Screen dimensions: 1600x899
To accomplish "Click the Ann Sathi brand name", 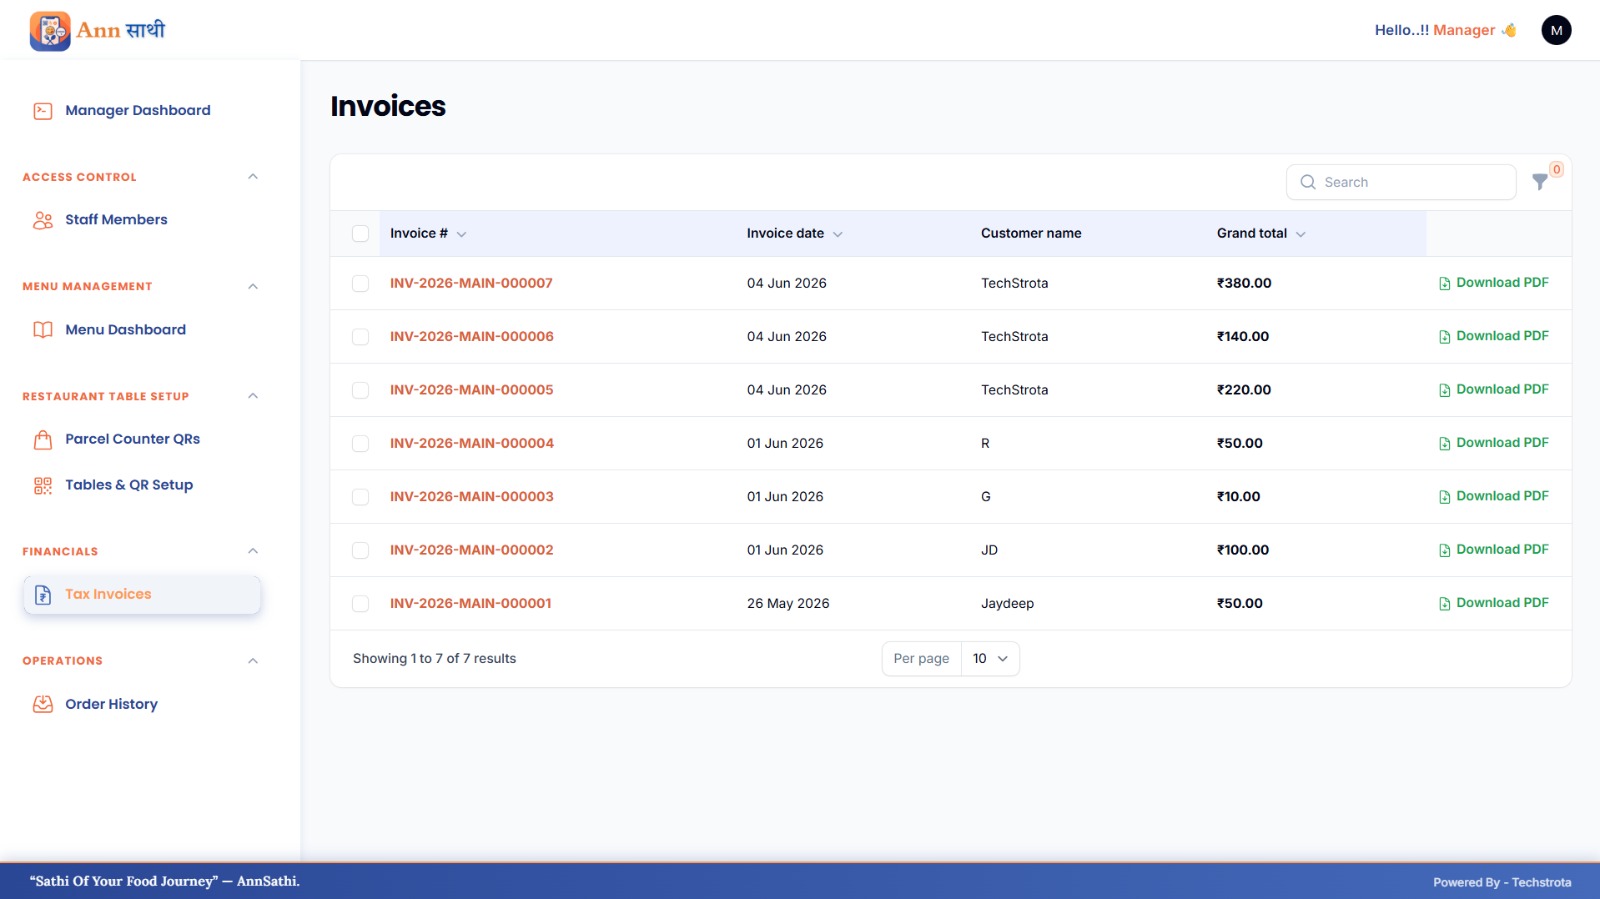I will click(121, 31).
